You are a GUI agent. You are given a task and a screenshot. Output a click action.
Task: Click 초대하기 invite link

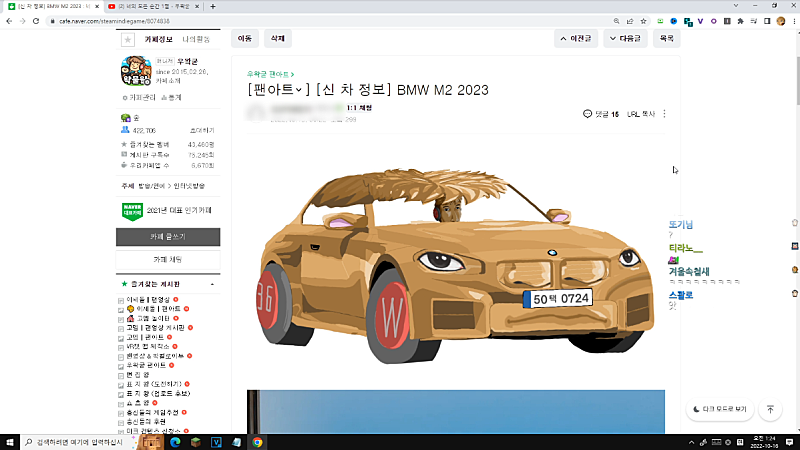202,131
